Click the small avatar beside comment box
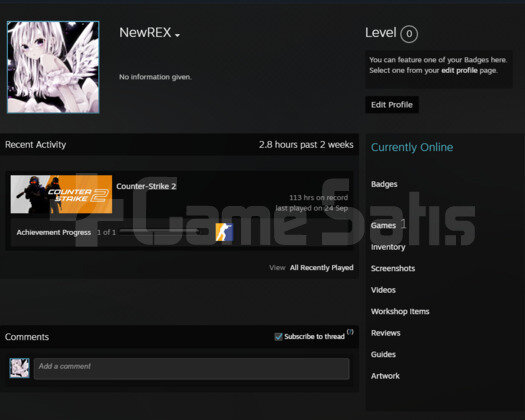This screenshot has height=420, width=525. coord(19,368)
